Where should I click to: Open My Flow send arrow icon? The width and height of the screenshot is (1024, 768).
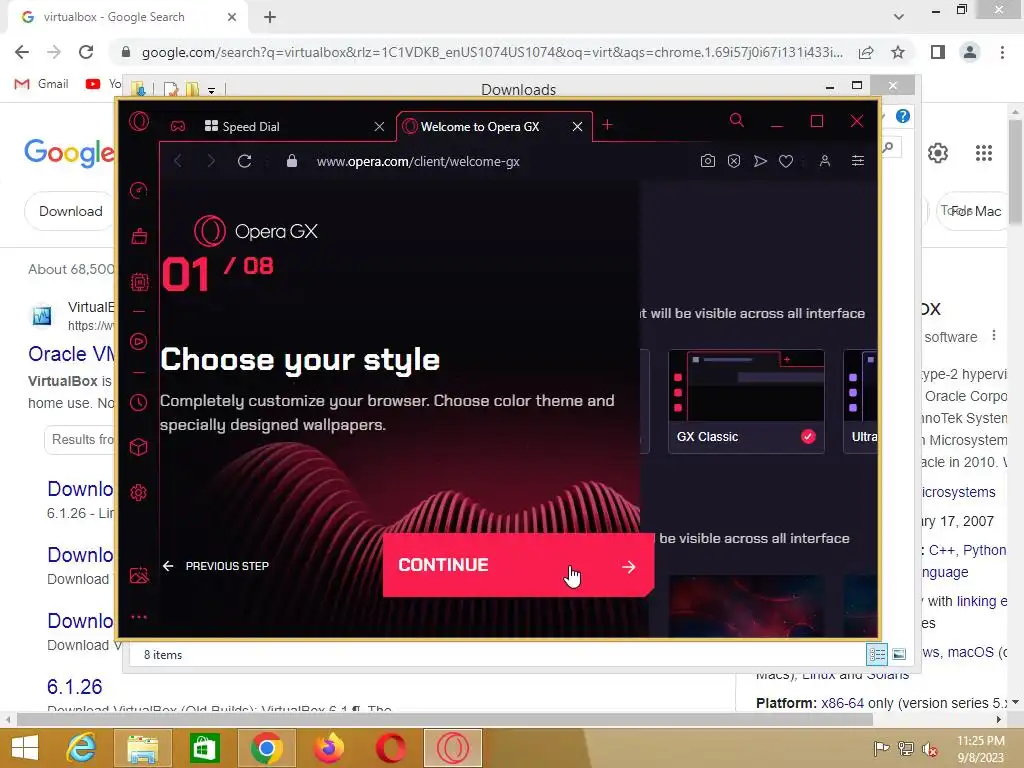(760, 161)
